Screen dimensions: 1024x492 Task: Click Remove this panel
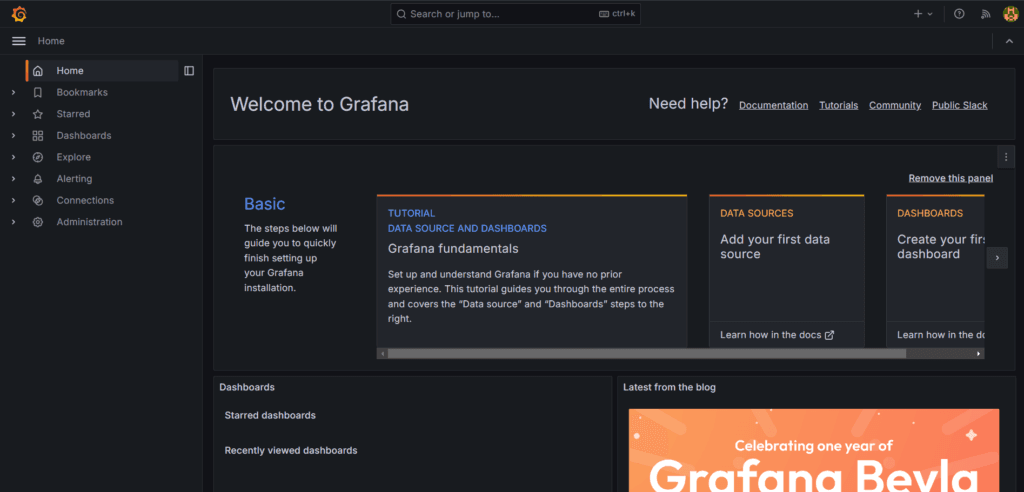point(950,178)
